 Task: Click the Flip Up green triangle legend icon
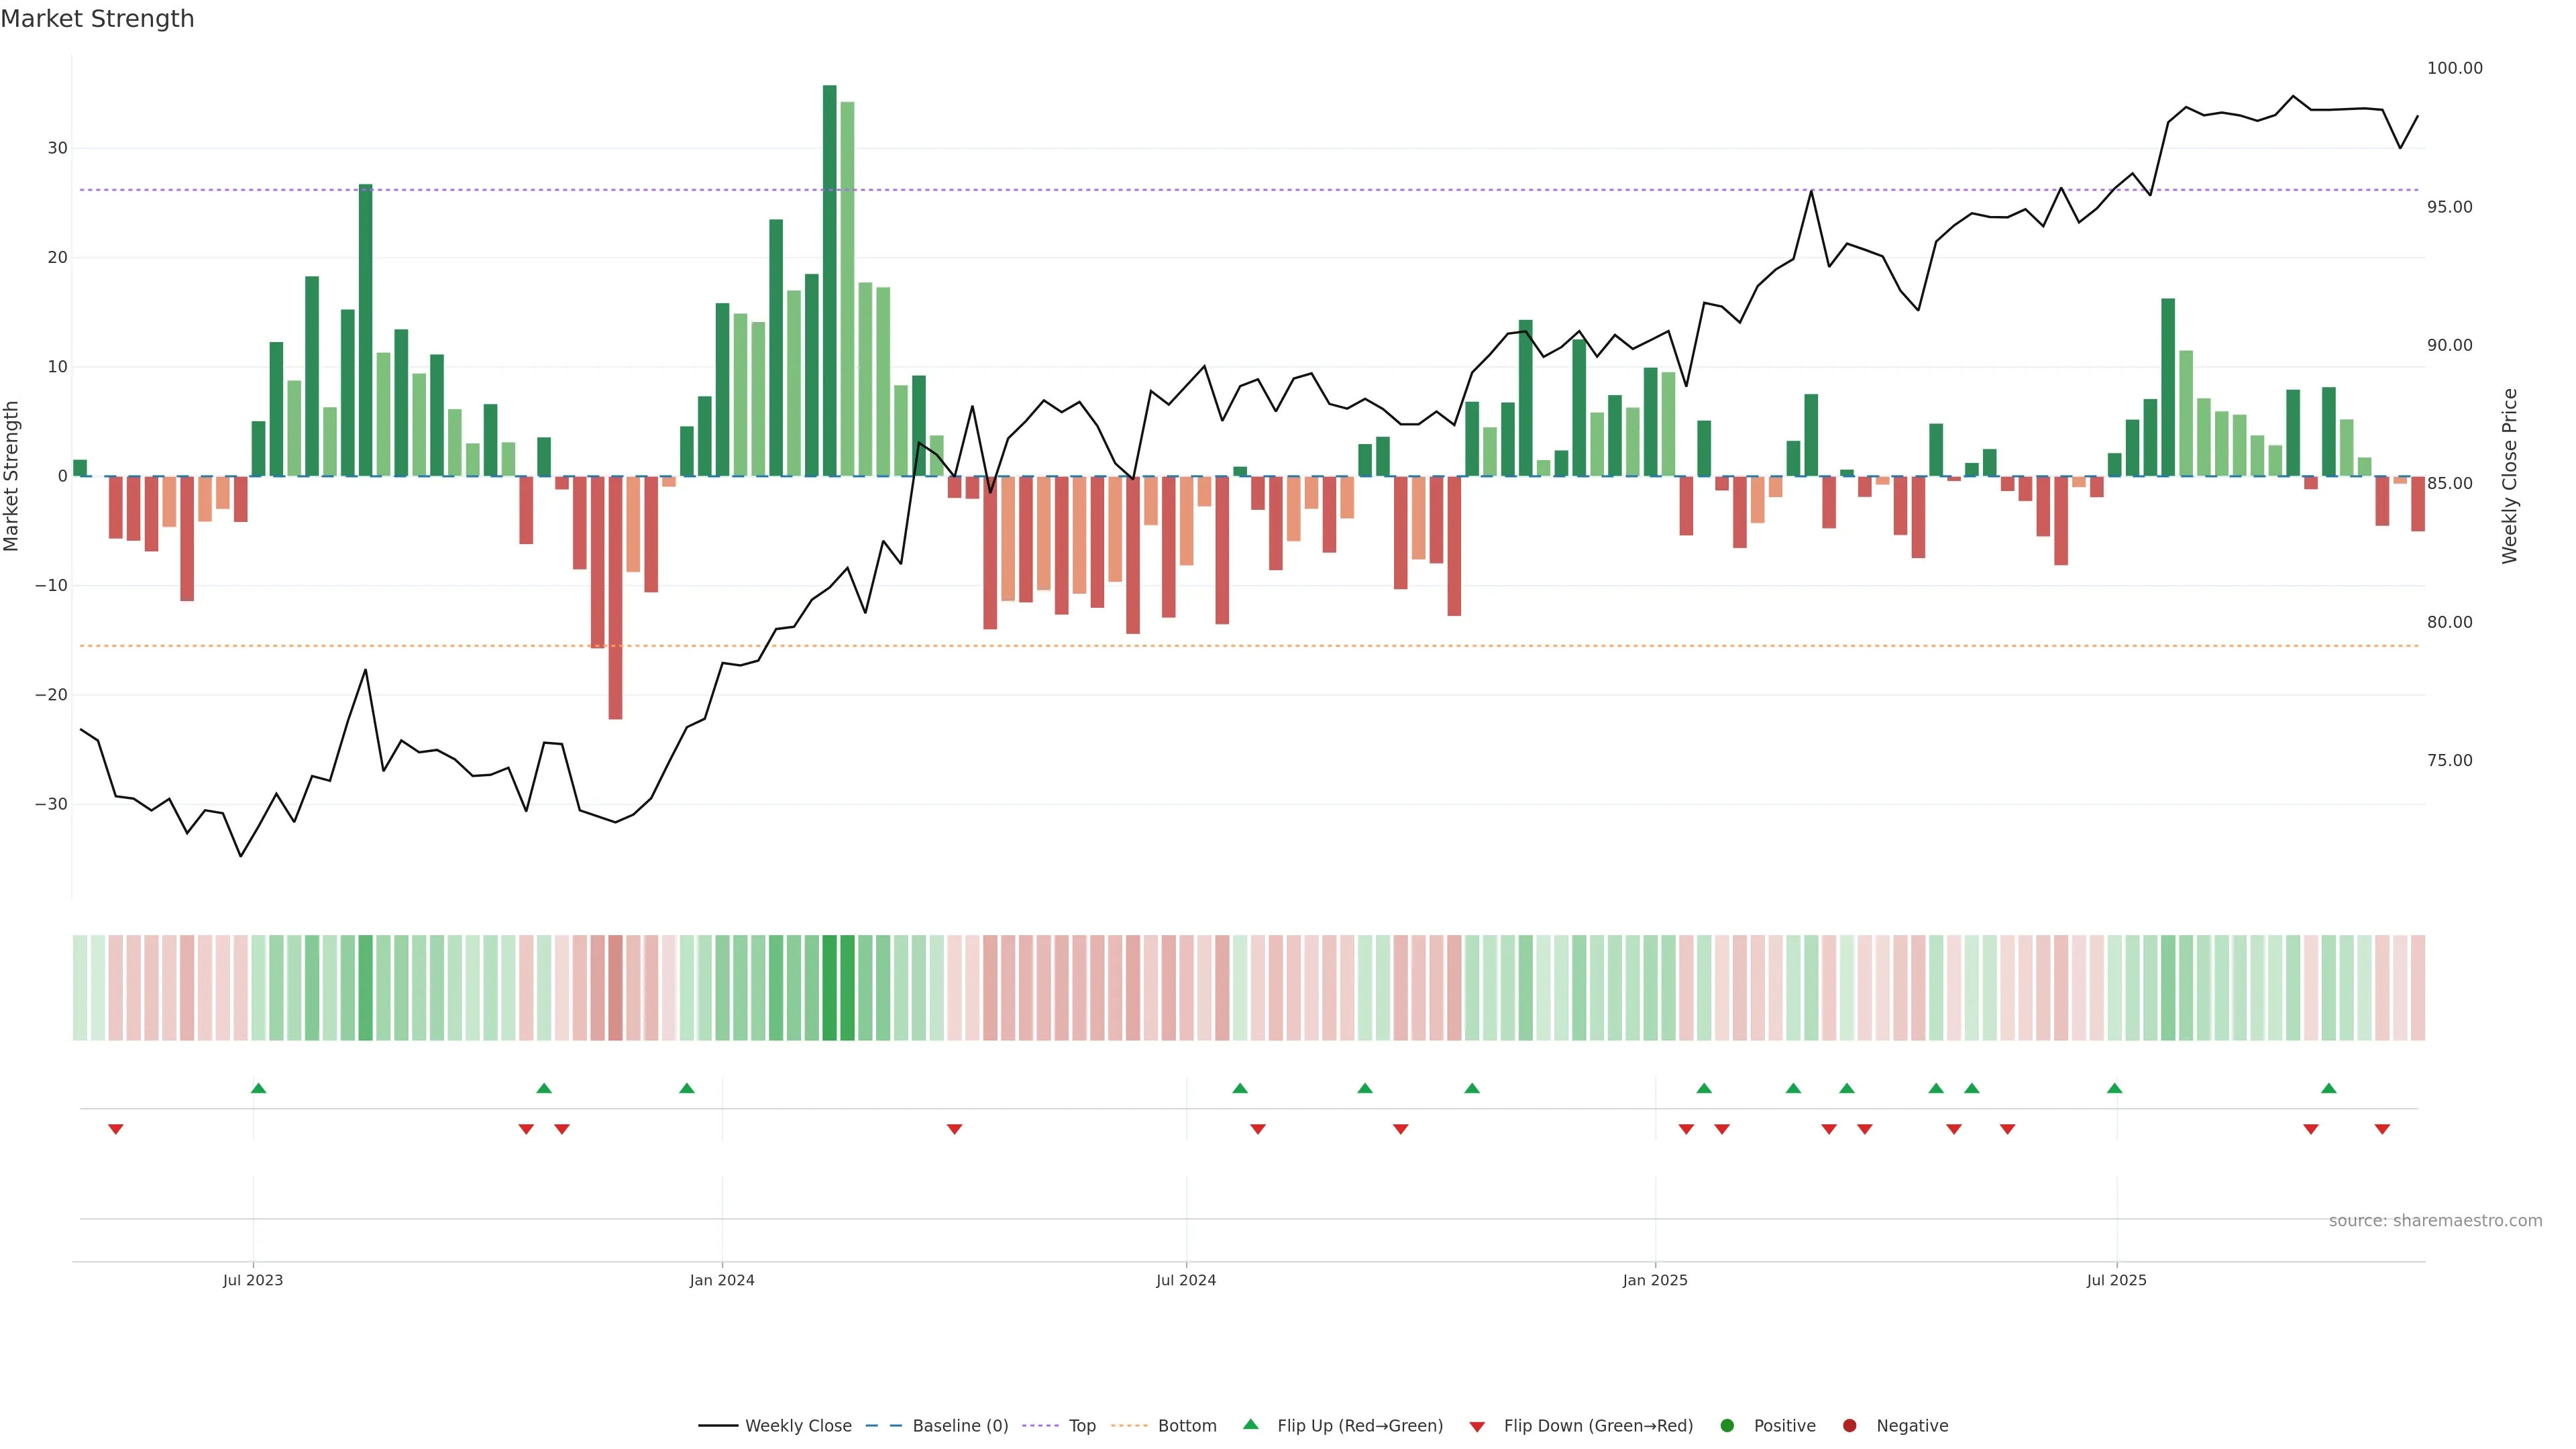tap(1250, 1424)
